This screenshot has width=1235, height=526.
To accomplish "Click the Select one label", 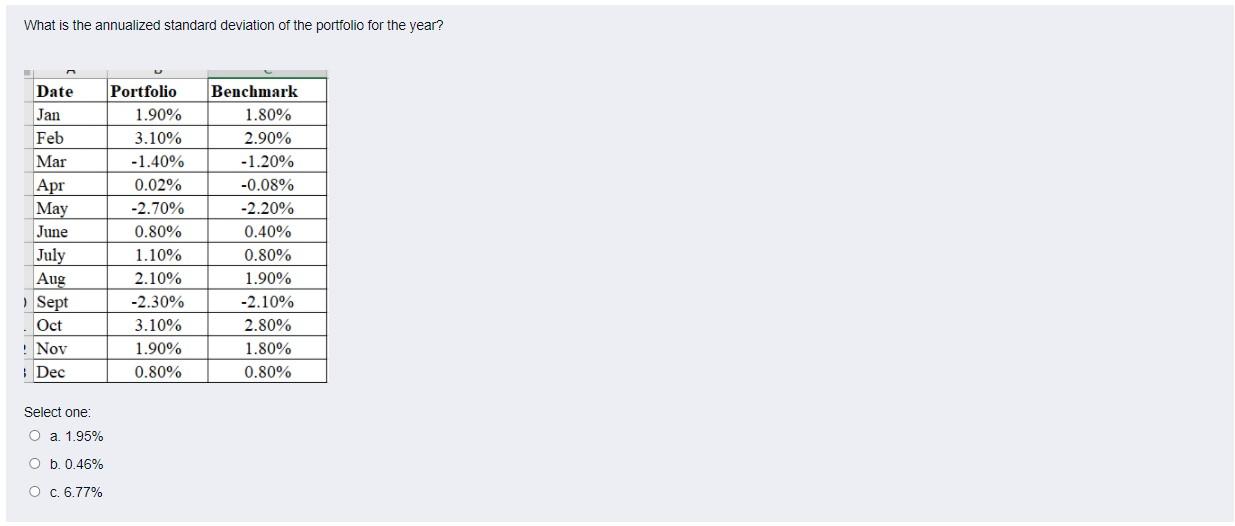I will point(57,412).
